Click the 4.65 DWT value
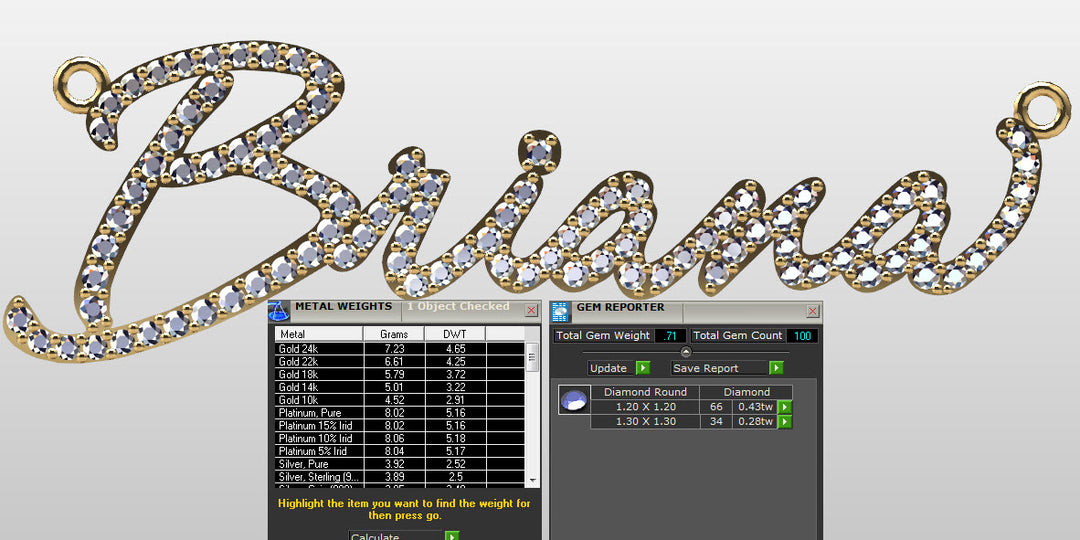Screen dimensions: 1080x540 coord(455,349)
